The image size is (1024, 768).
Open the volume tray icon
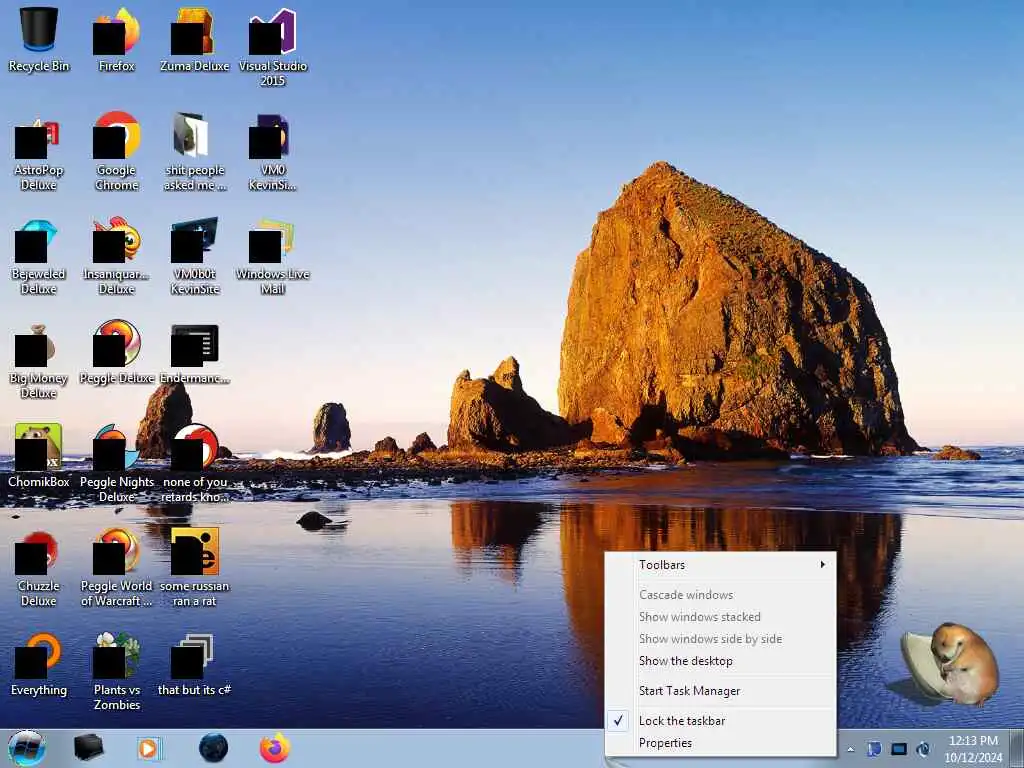tap(923, 749)
